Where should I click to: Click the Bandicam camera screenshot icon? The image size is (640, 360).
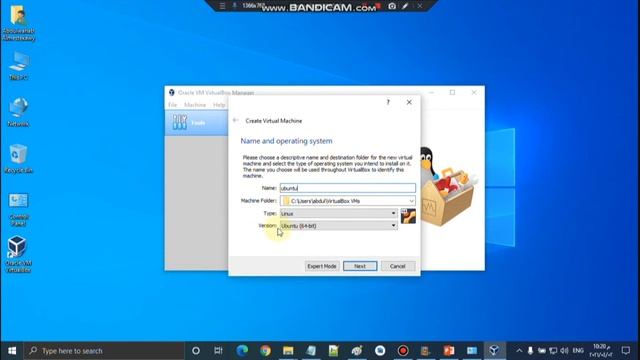(x=392, y=6)
